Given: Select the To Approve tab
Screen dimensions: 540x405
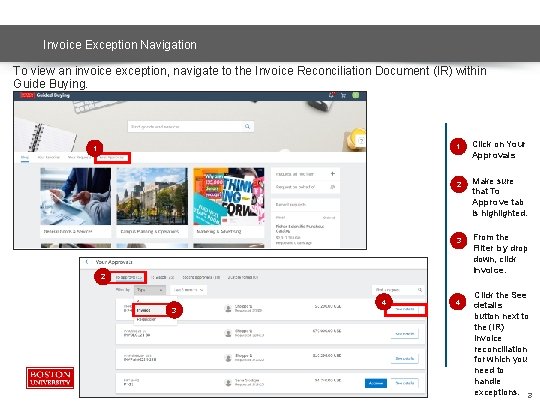Looking at the screenshot, I should click(x=128, y=277).
